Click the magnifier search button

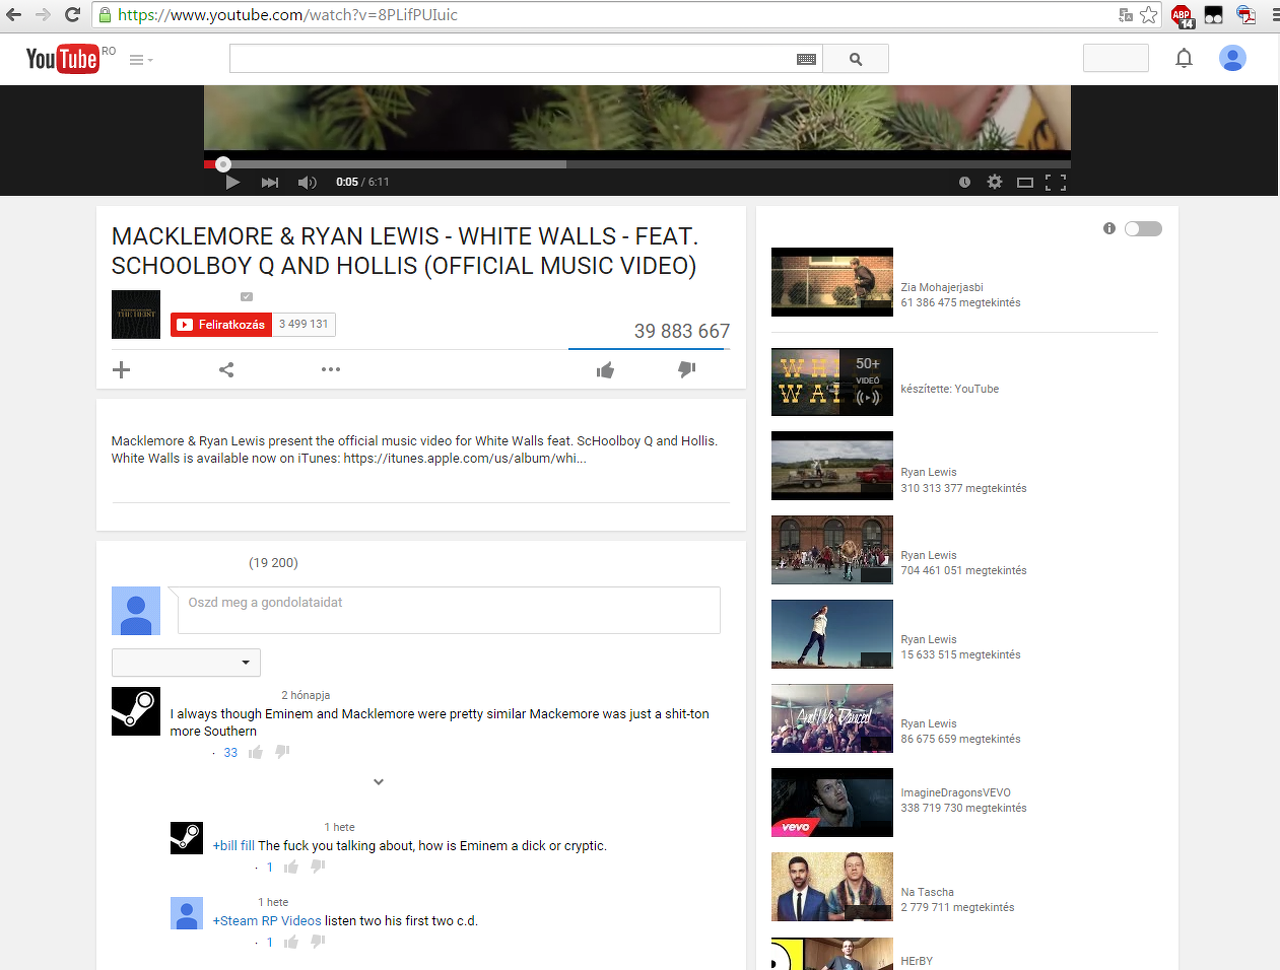[x=855, y=59]
